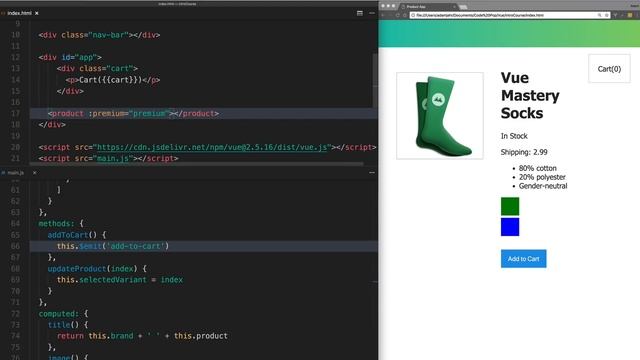Click the div class="nav-bar" line
The width and height of the screenshot is (640, 360).
(x=99, y=35)
